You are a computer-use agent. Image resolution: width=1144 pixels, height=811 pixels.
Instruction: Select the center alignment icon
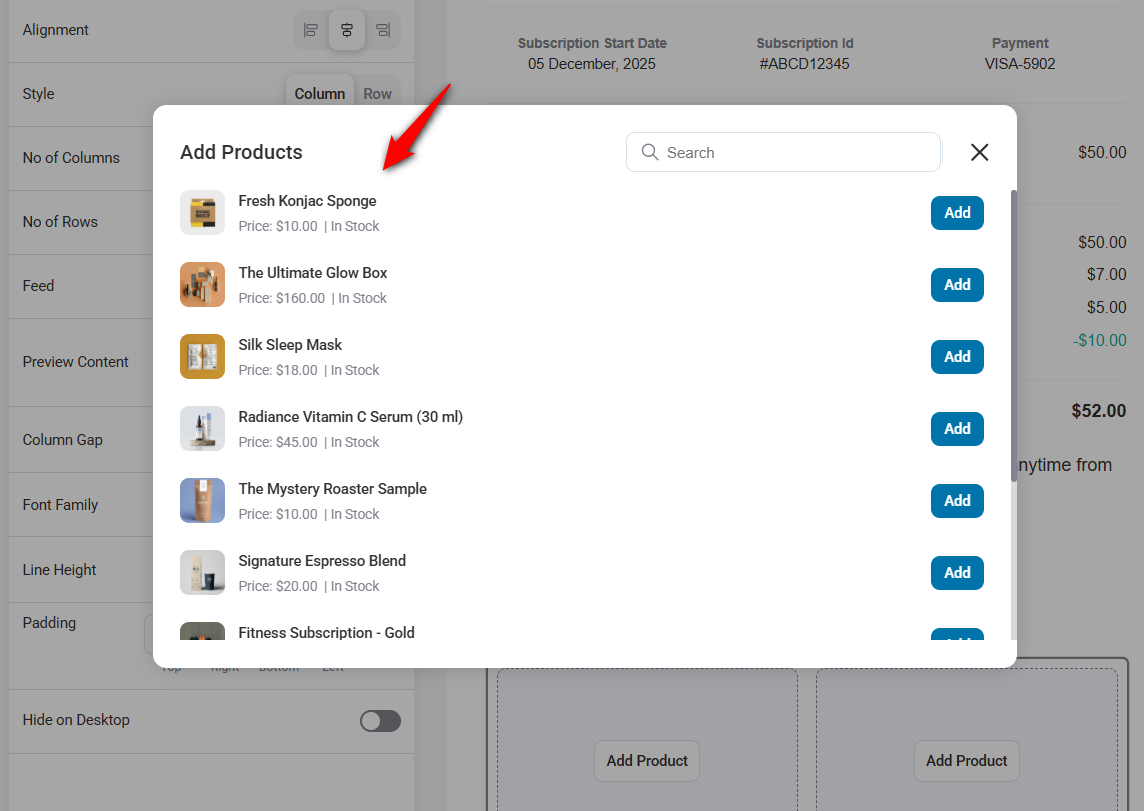(x=346, y=30)
